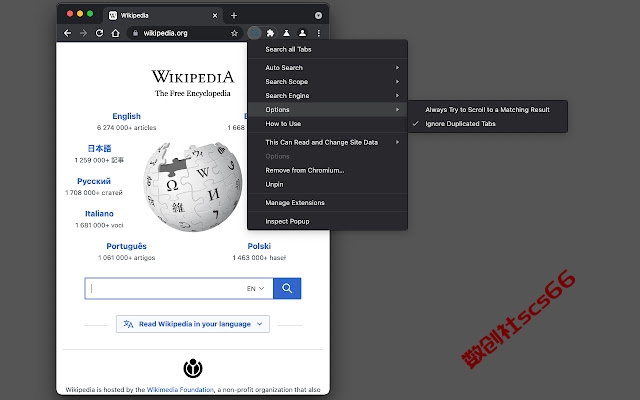Open the profile avatar icon
The height and width of the screenshot is (400, 640).
(x=302, y=33)
